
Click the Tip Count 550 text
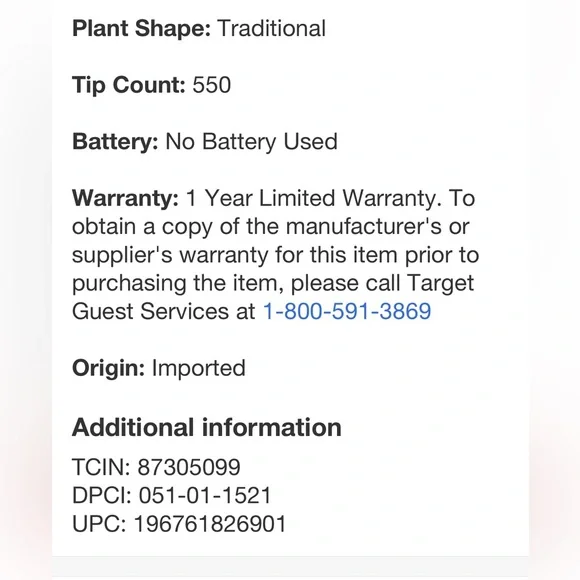pyautogui.click(x=152, y=85)
